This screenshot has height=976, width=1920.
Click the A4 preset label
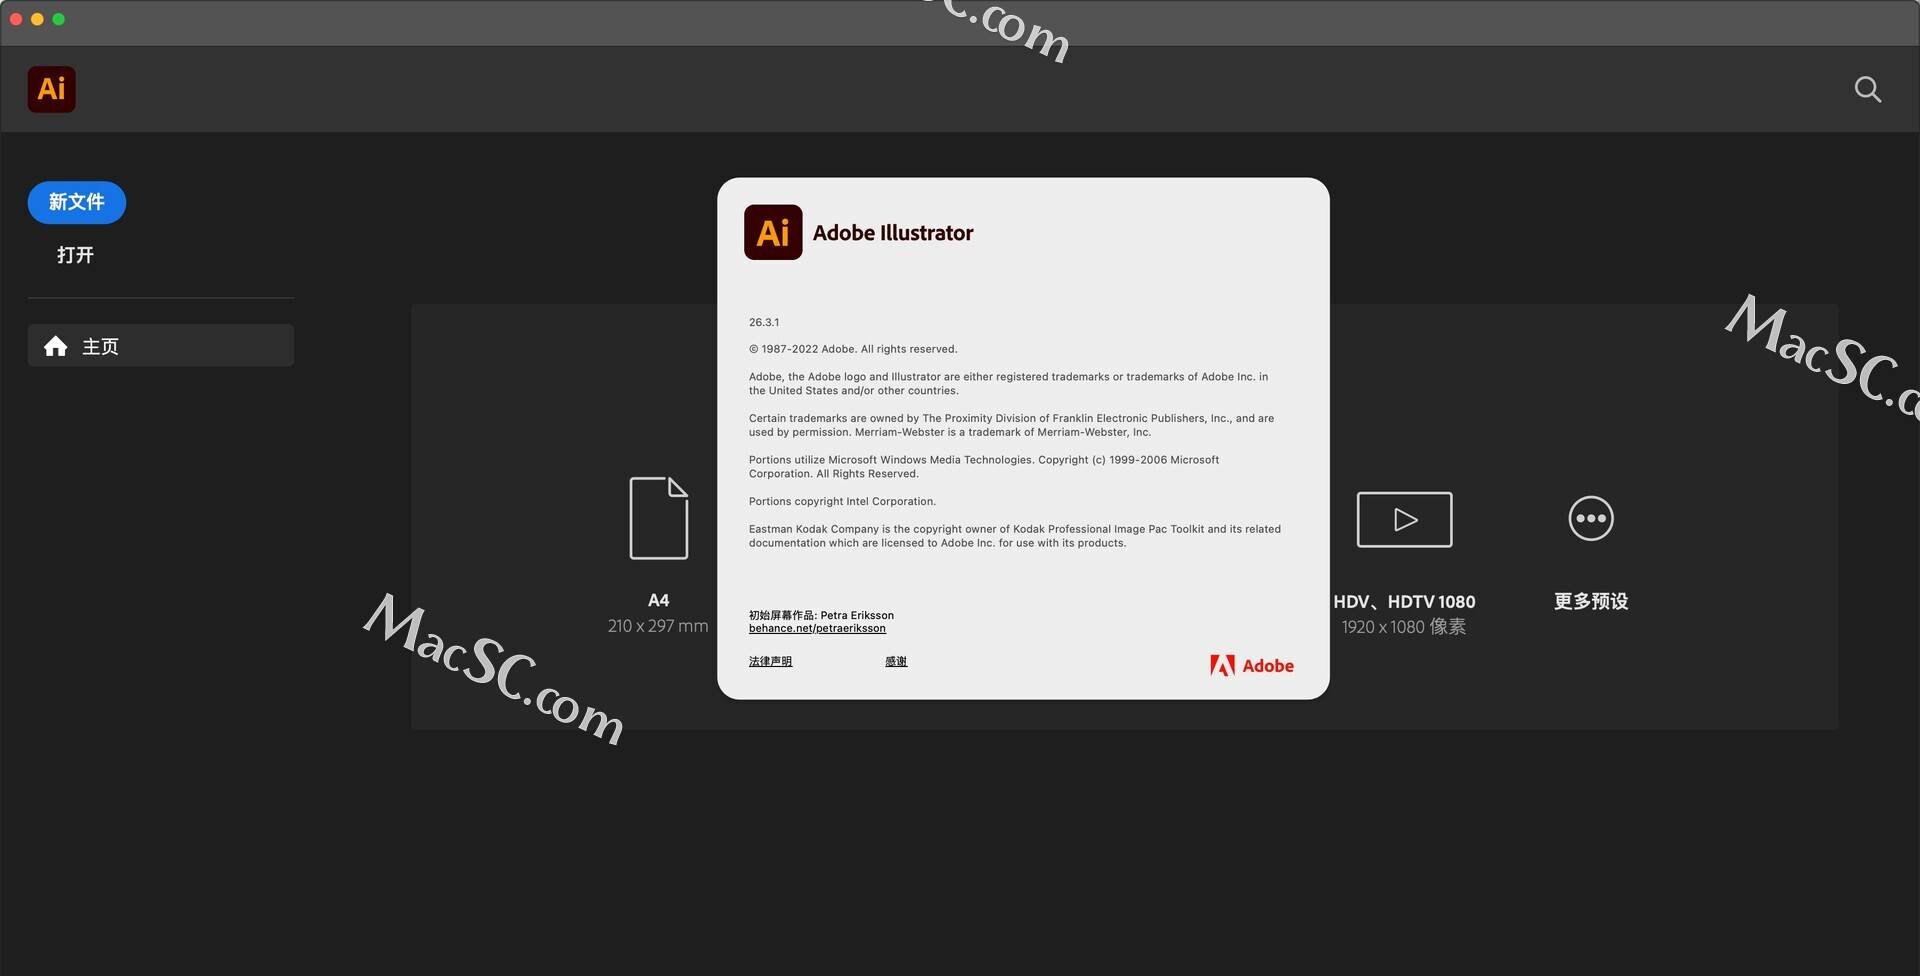coord(658,600)
